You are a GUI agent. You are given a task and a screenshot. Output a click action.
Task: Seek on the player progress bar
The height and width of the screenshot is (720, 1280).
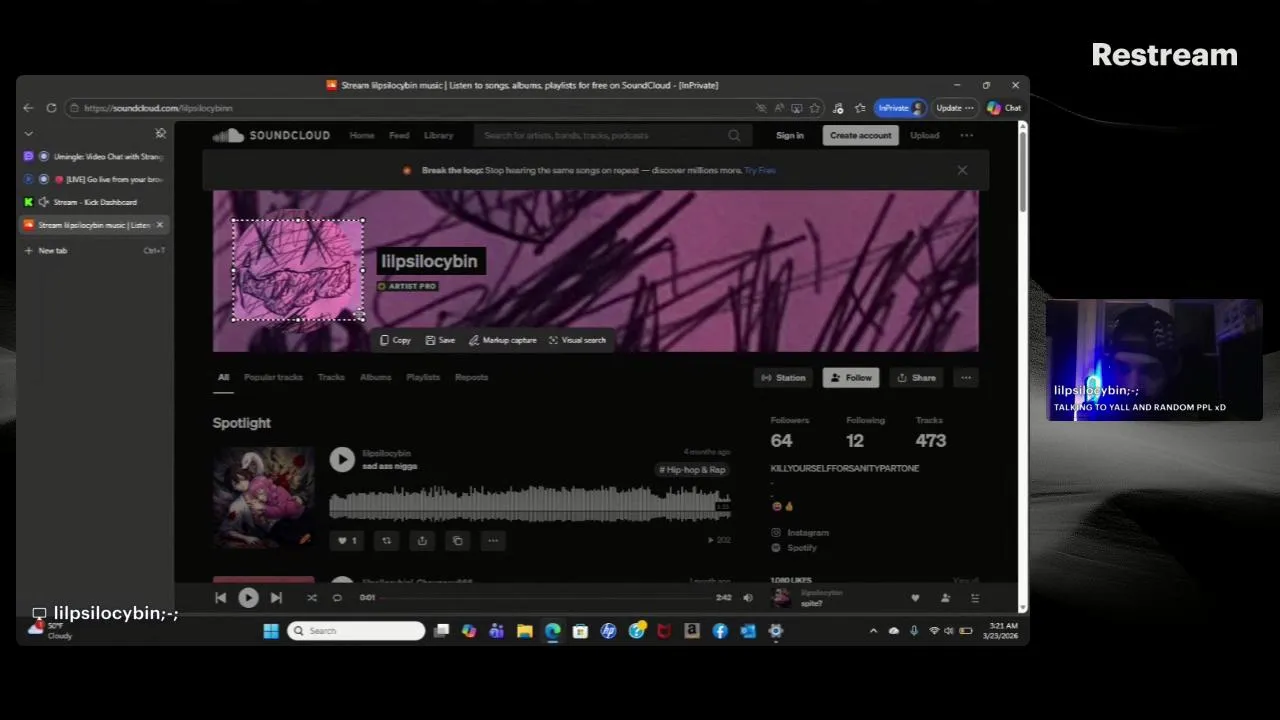coord(545,598)
